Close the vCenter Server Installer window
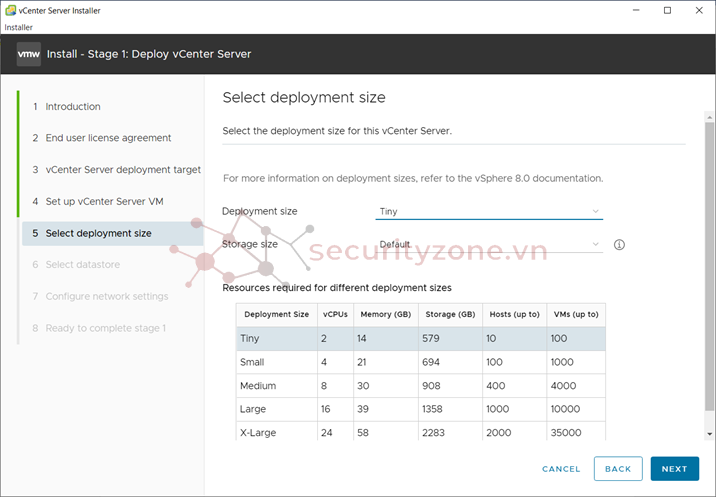Screen dimensions: 716x497 point(699,10)
